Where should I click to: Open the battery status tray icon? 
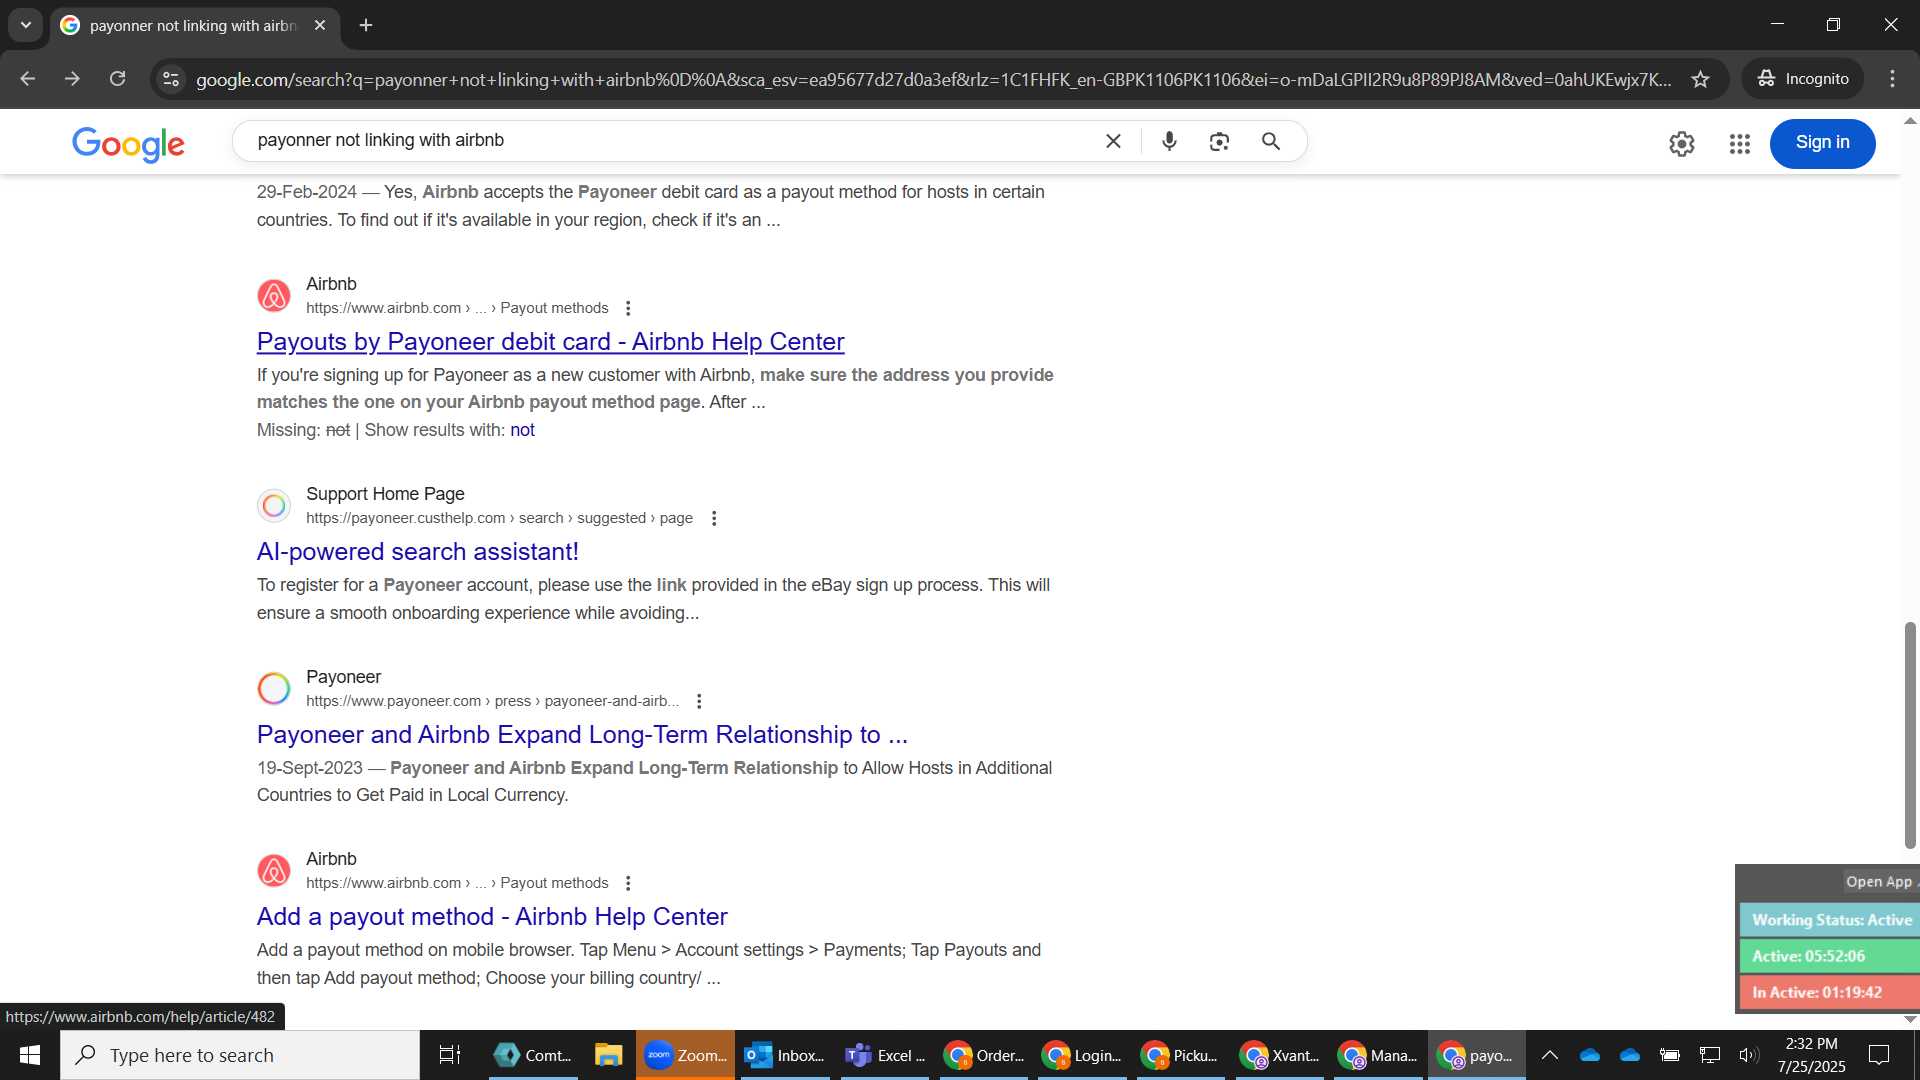[x=1669, y=1055]
